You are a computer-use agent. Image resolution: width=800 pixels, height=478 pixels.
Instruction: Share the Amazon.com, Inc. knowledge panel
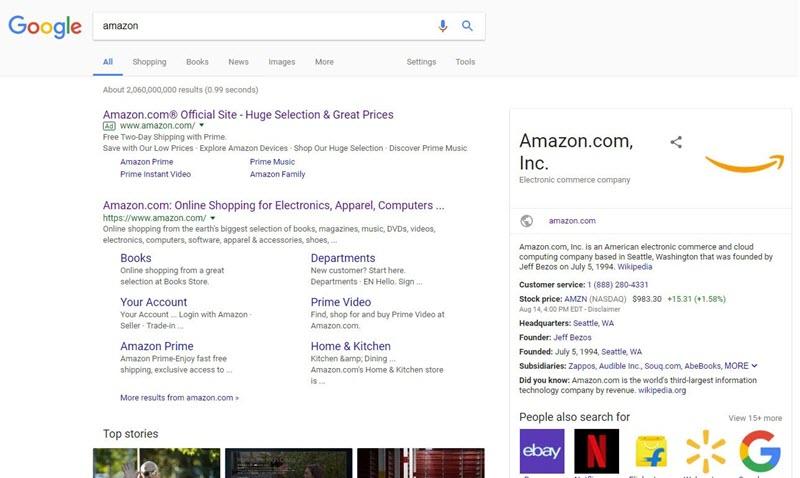click(676, 142)
